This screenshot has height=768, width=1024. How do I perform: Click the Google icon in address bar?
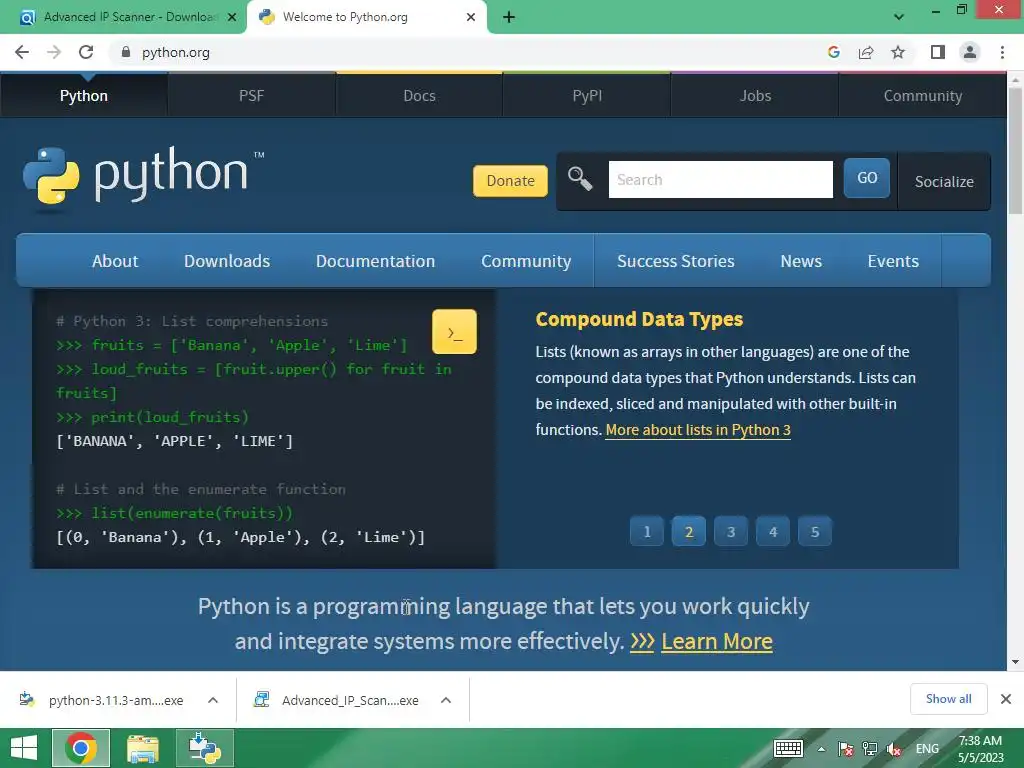(x=833, y=52)
